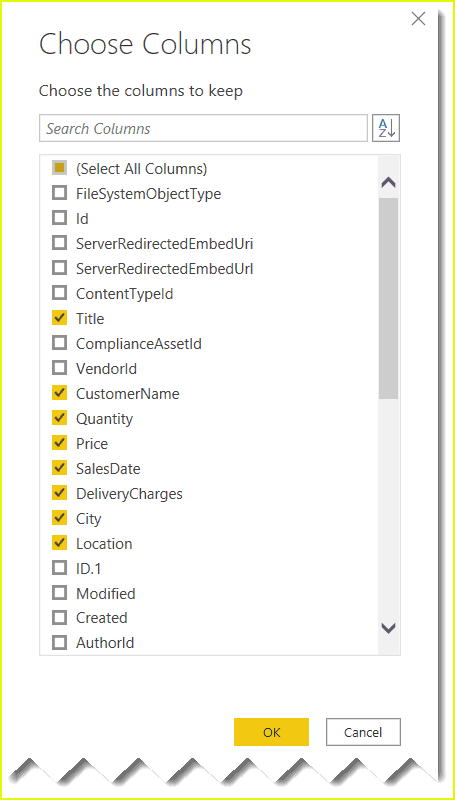Image resolution: width=455 pixels, height=800 pixels.
Task: Check the Id column checkbox
Action: [x=60, y=218]
